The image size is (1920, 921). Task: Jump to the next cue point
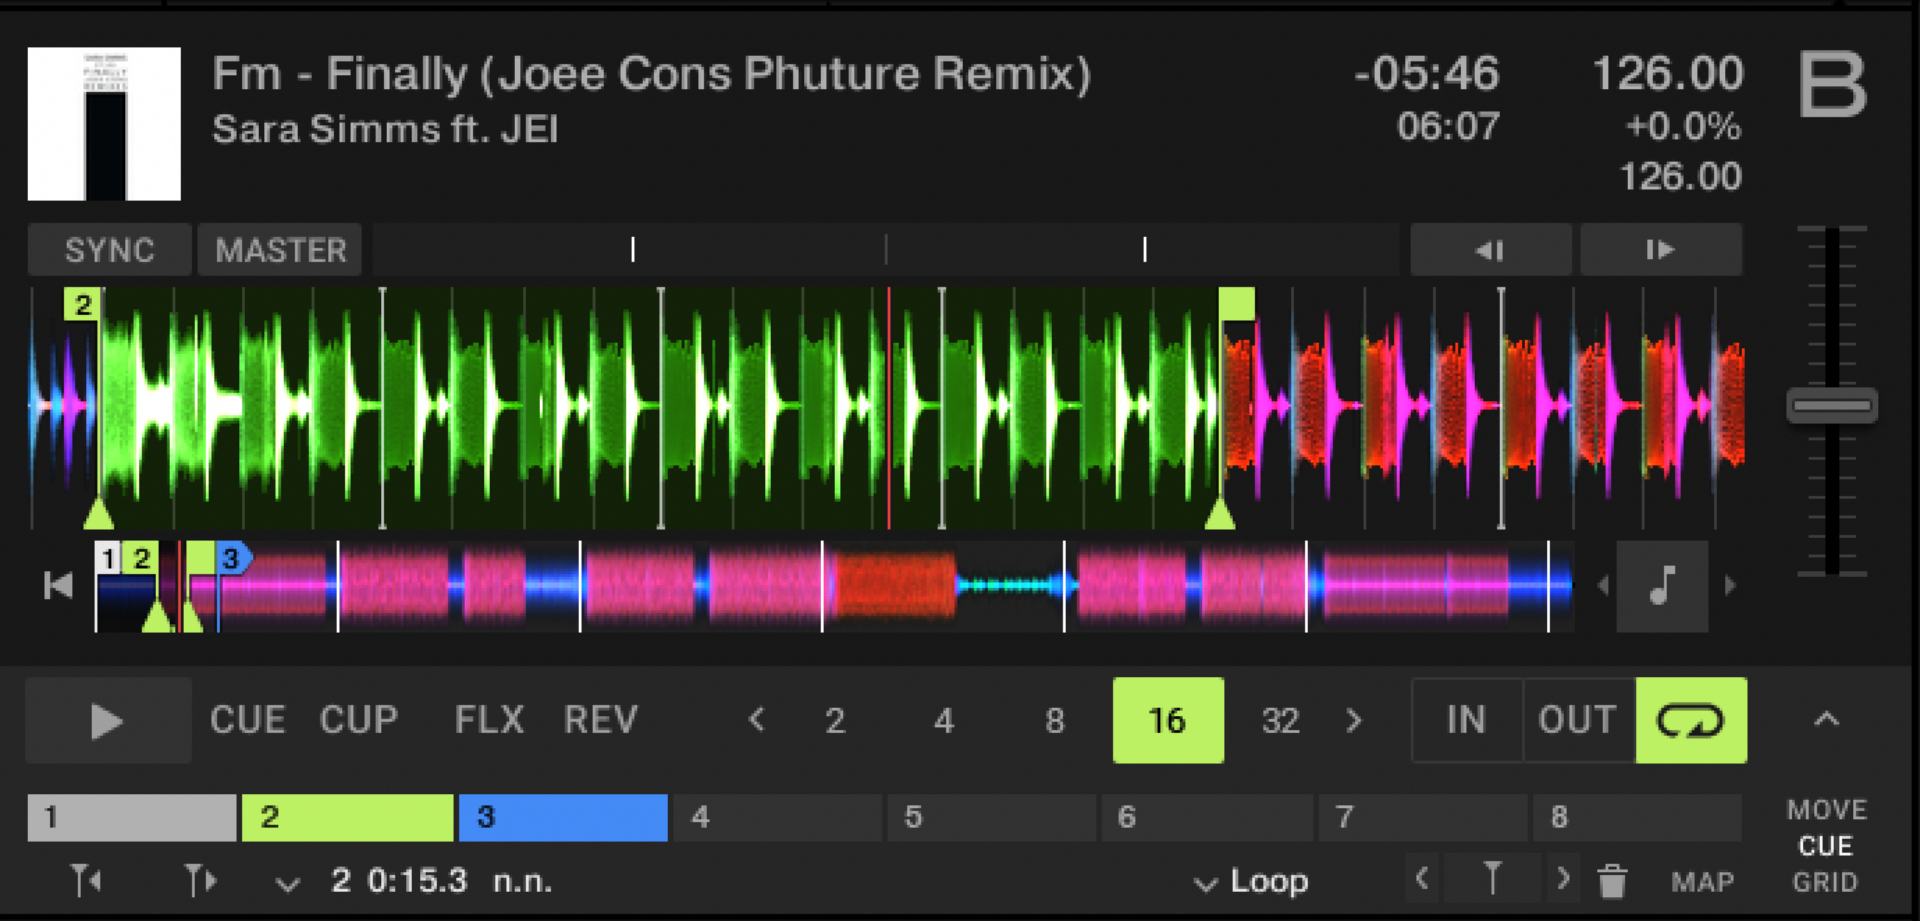pyautogui.click(x=200, y=880)
